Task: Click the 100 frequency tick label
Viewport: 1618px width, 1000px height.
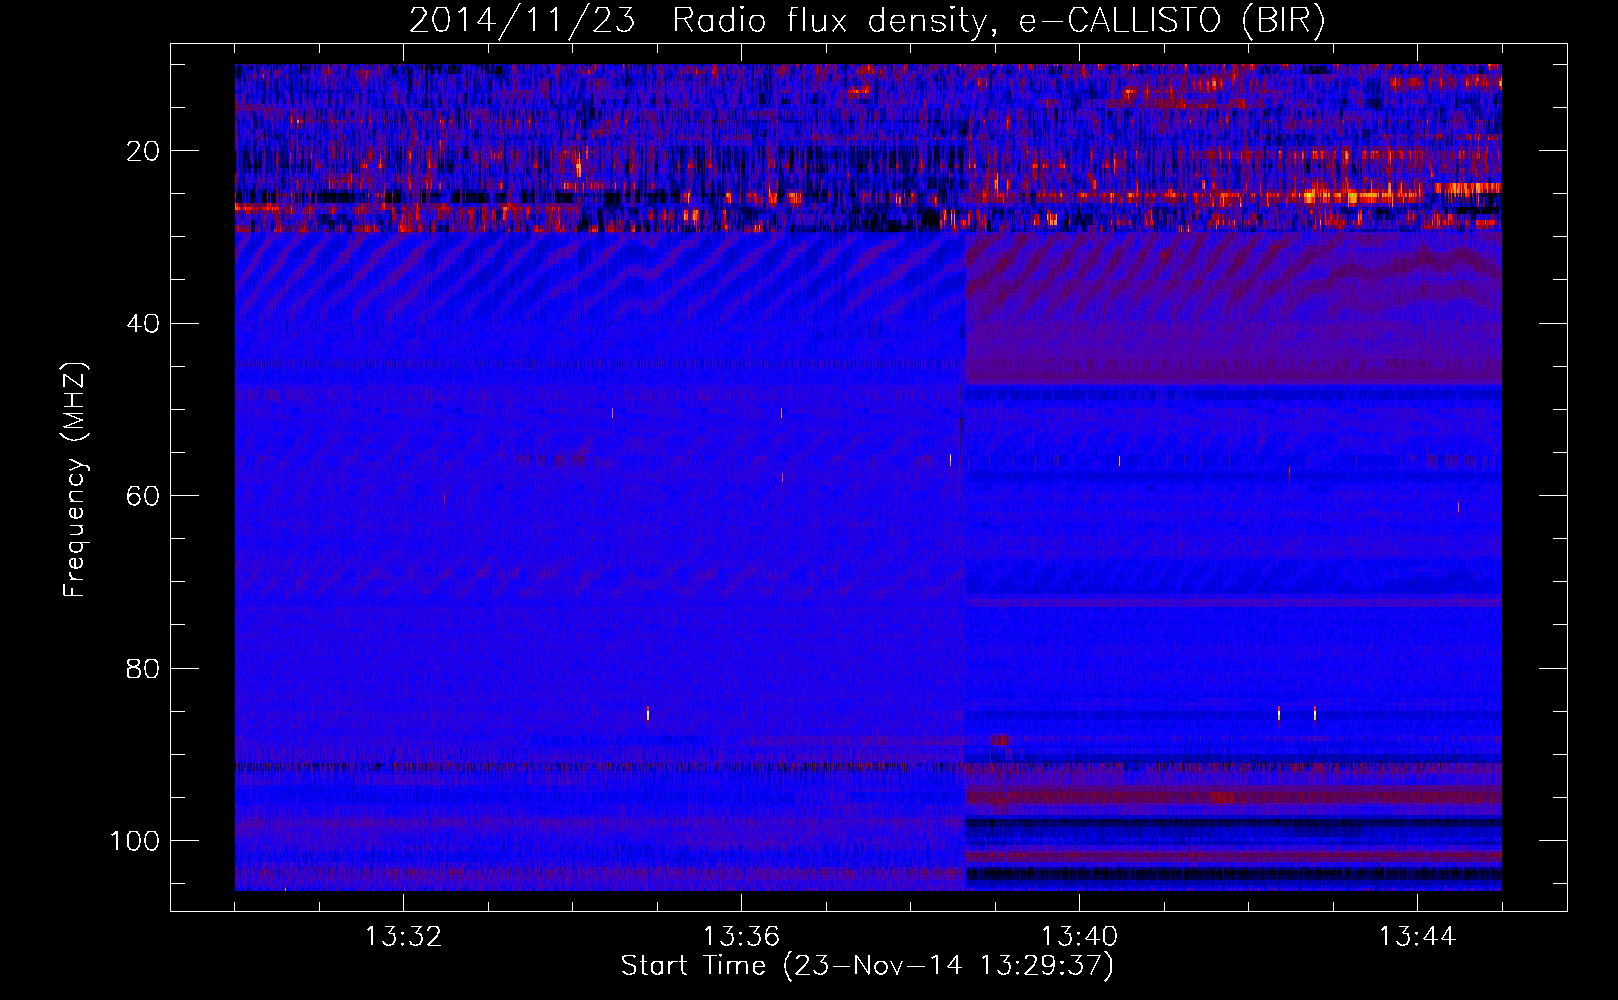Action: tap(135, 840)
